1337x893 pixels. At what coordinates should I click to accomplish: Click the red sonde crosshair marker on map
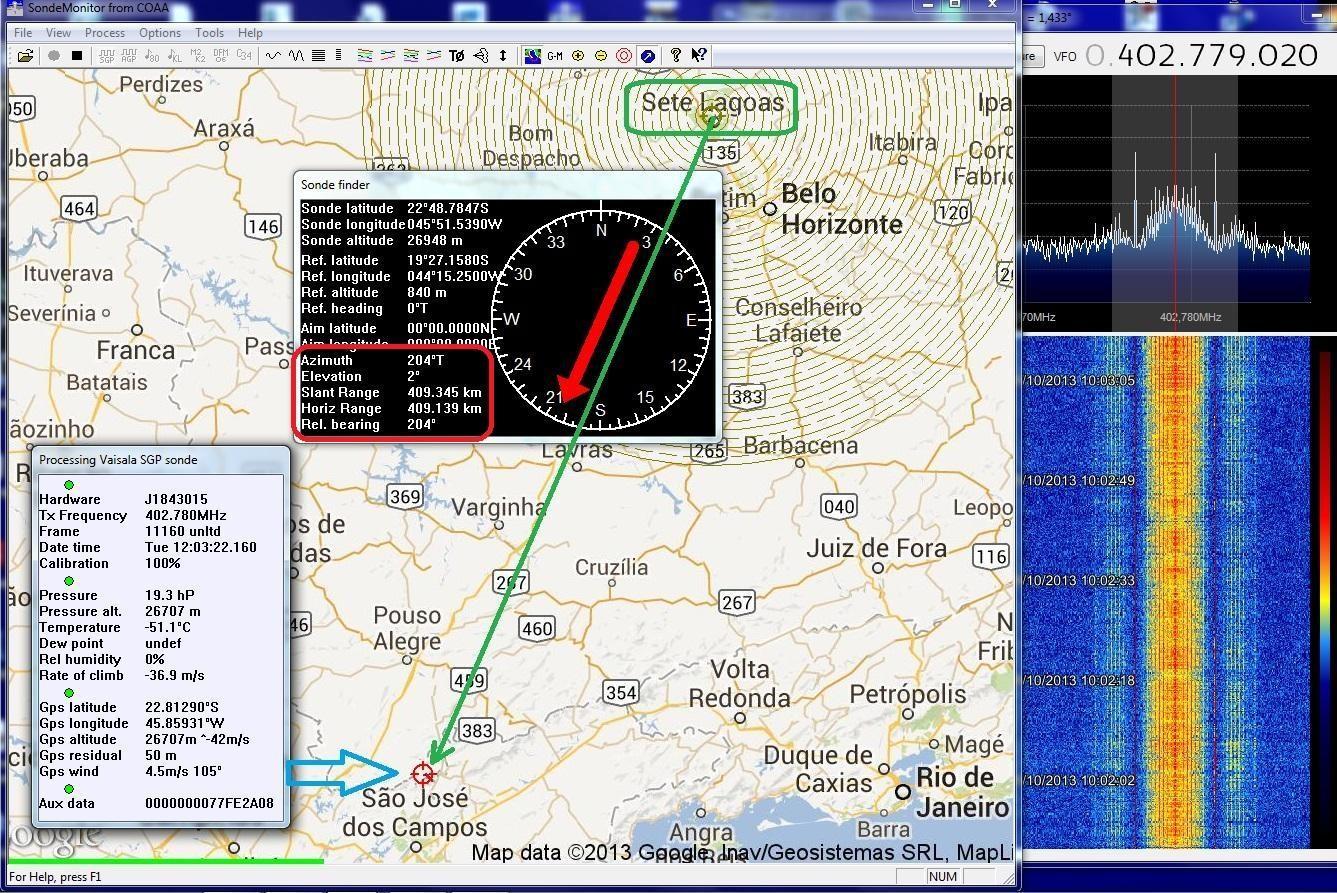pos(423,773)
